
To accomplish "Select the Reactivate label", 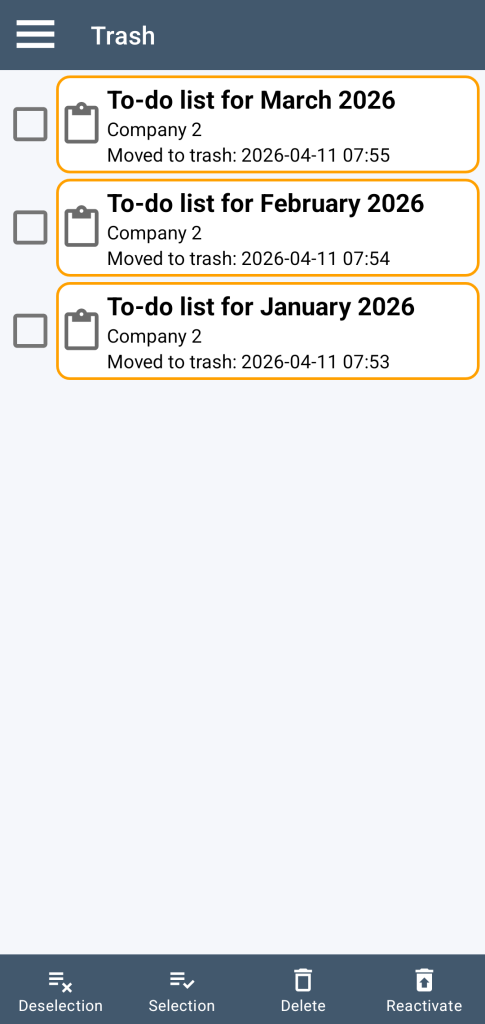I will pos(424,1006).
